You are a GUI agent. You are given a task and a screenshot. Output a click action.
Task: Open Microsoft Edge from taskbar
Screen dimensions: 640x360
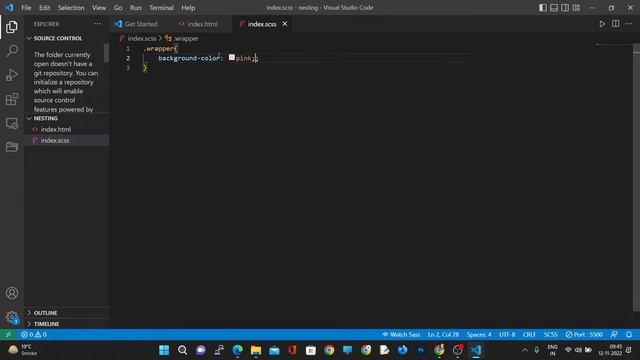(238, 350)
